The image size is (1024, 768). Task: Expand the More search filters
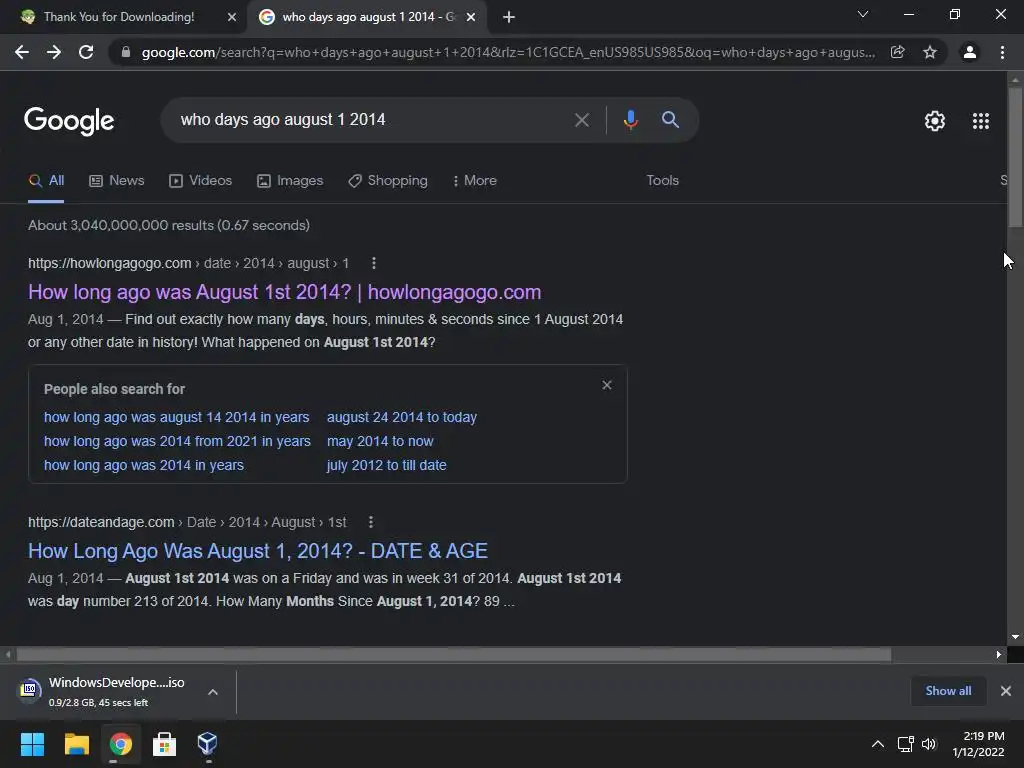tap(475, 181)
